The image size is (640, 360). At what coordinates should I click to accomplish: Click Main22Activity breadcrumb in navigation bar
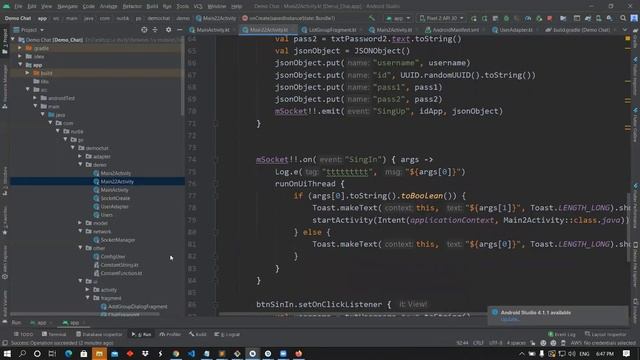tap(216, 18)
